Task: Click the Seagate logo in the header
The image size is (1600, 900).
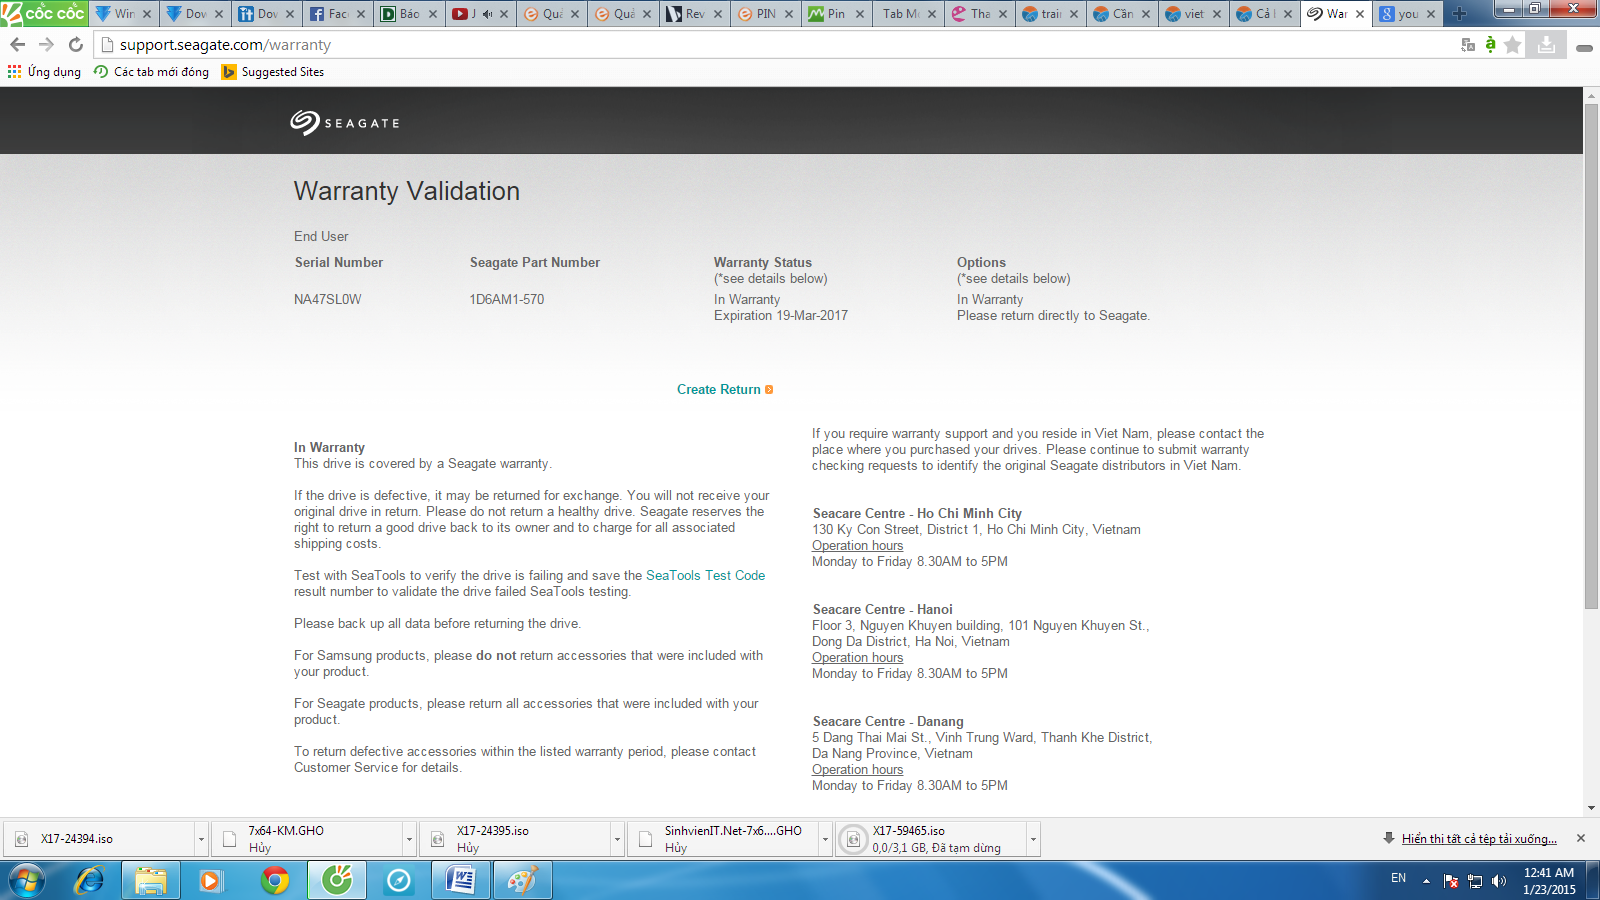Action: 345,122
